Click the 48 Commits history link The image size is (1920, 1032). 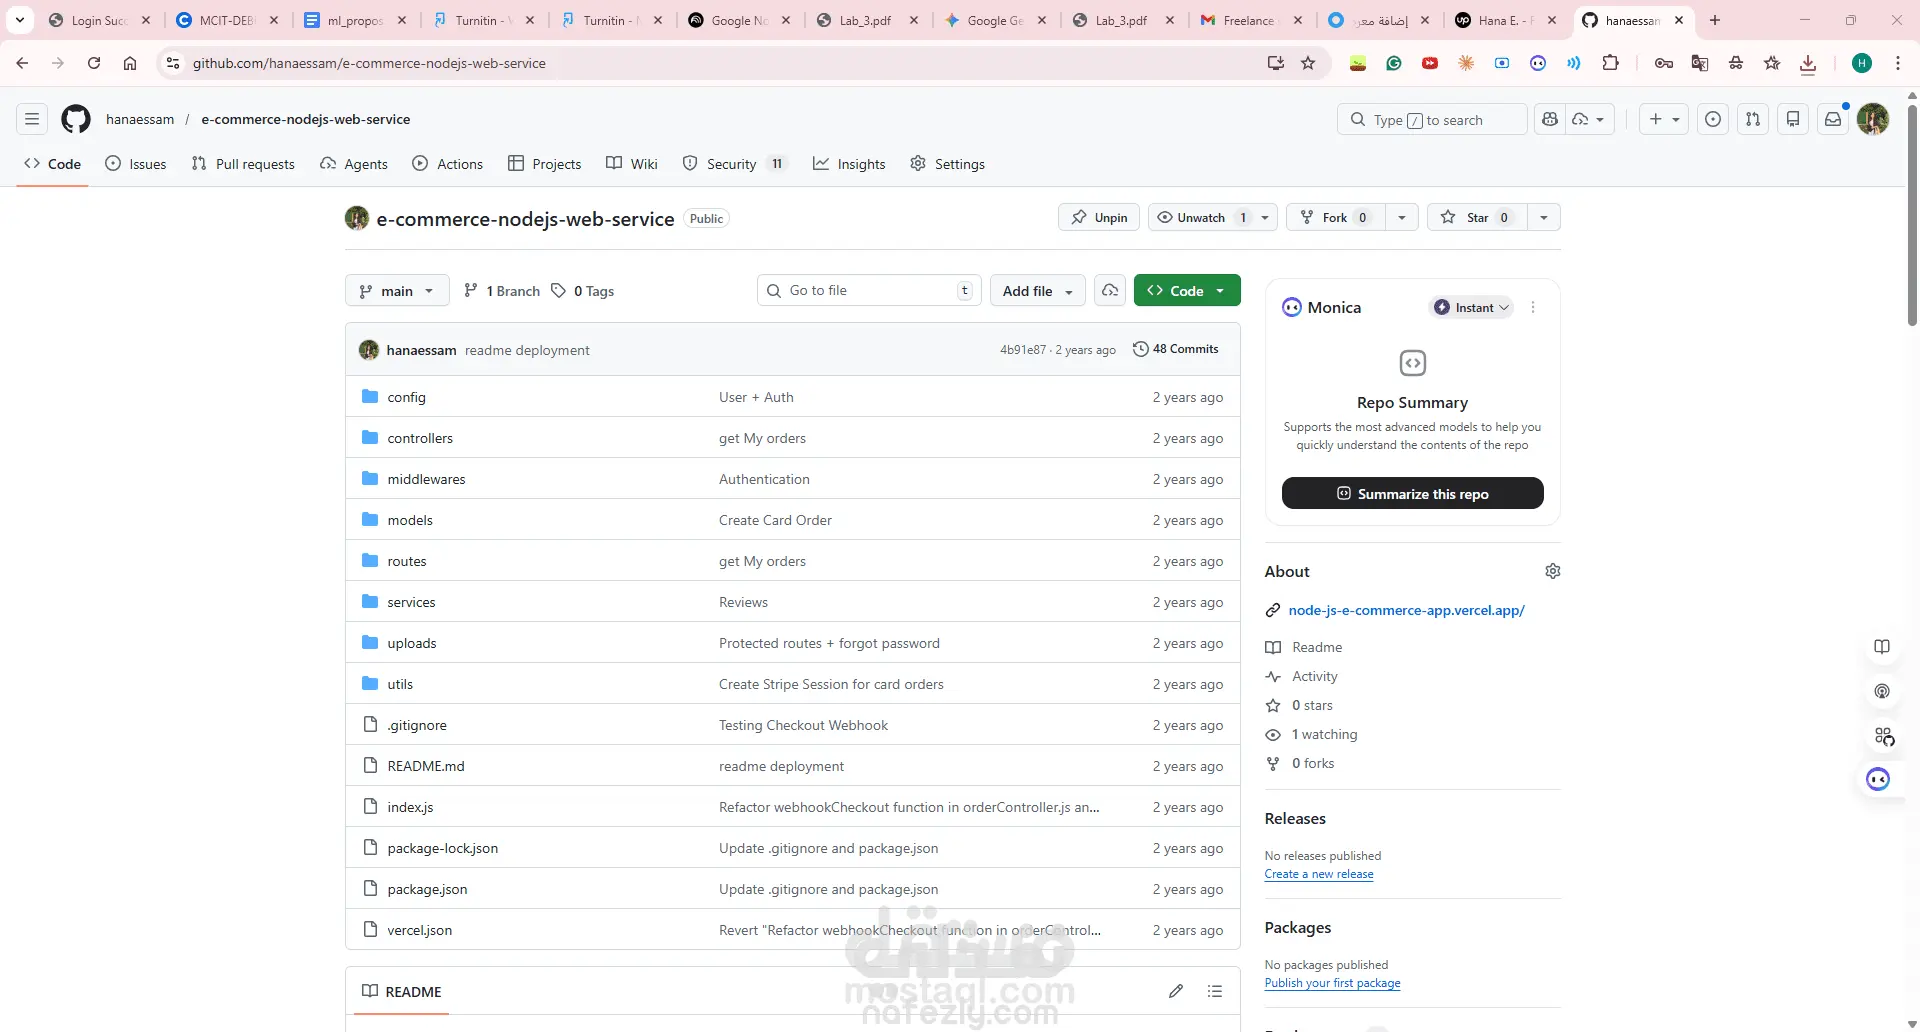pos(1176,349)
